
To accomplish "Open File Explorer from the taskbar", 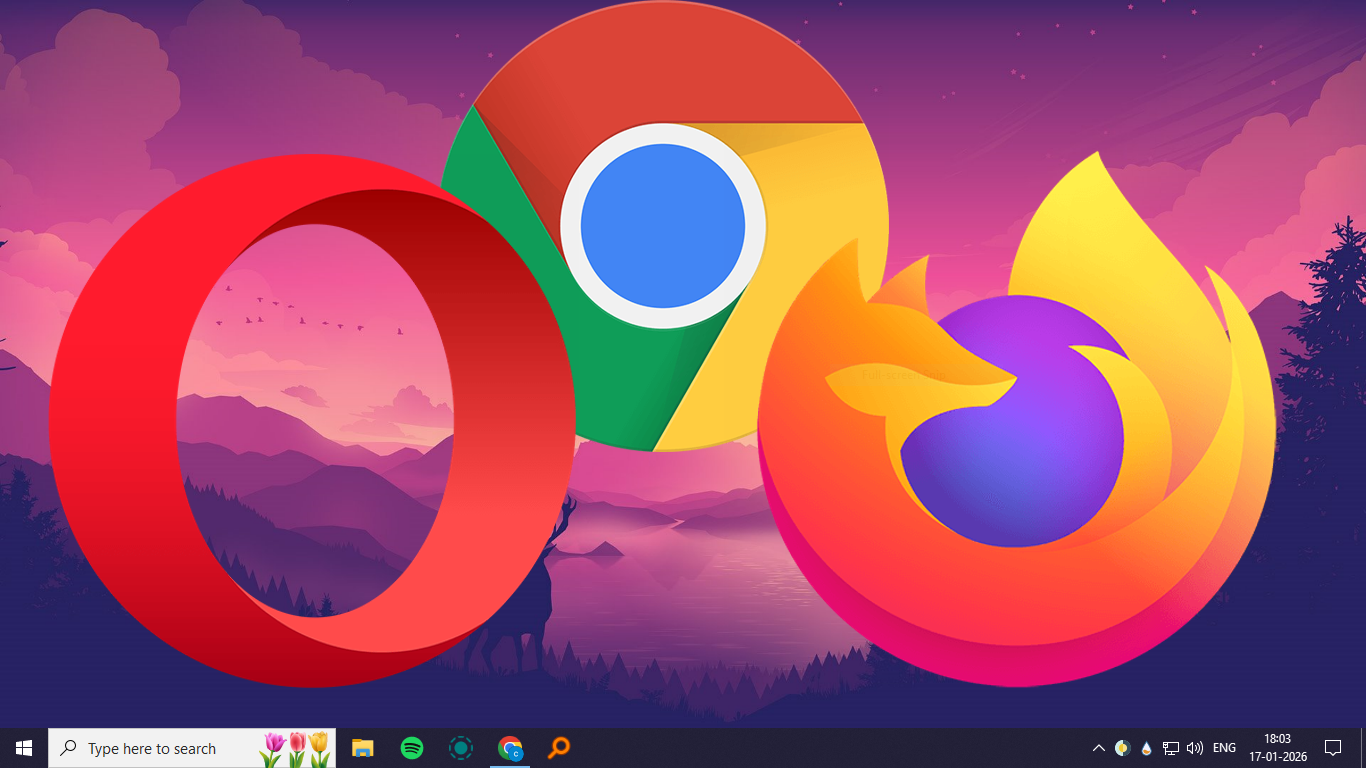I will [x=362, y=748].
